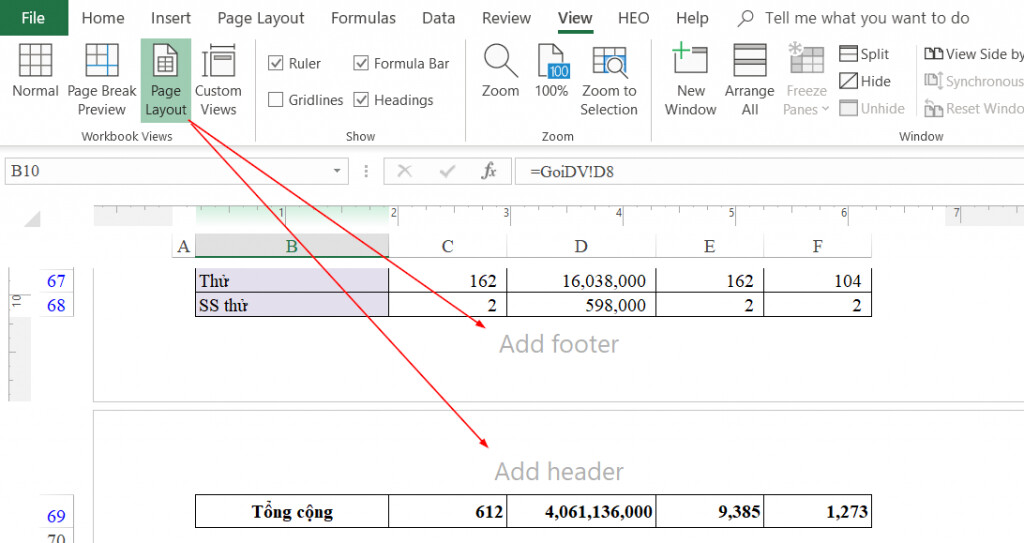The image size is (1024, 543).
Task: Toggle Synchronous Scrolling
Action: pos(973,81)
